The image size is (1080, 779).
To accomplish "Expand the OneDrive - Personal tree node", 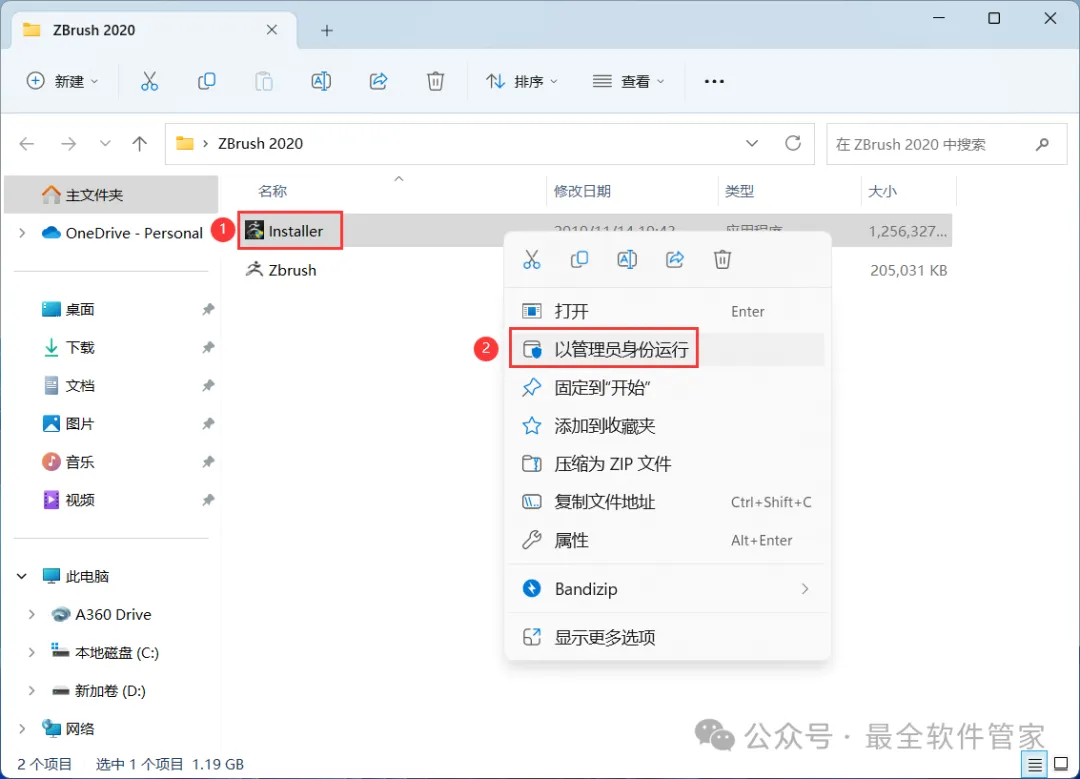I will 23,233.
